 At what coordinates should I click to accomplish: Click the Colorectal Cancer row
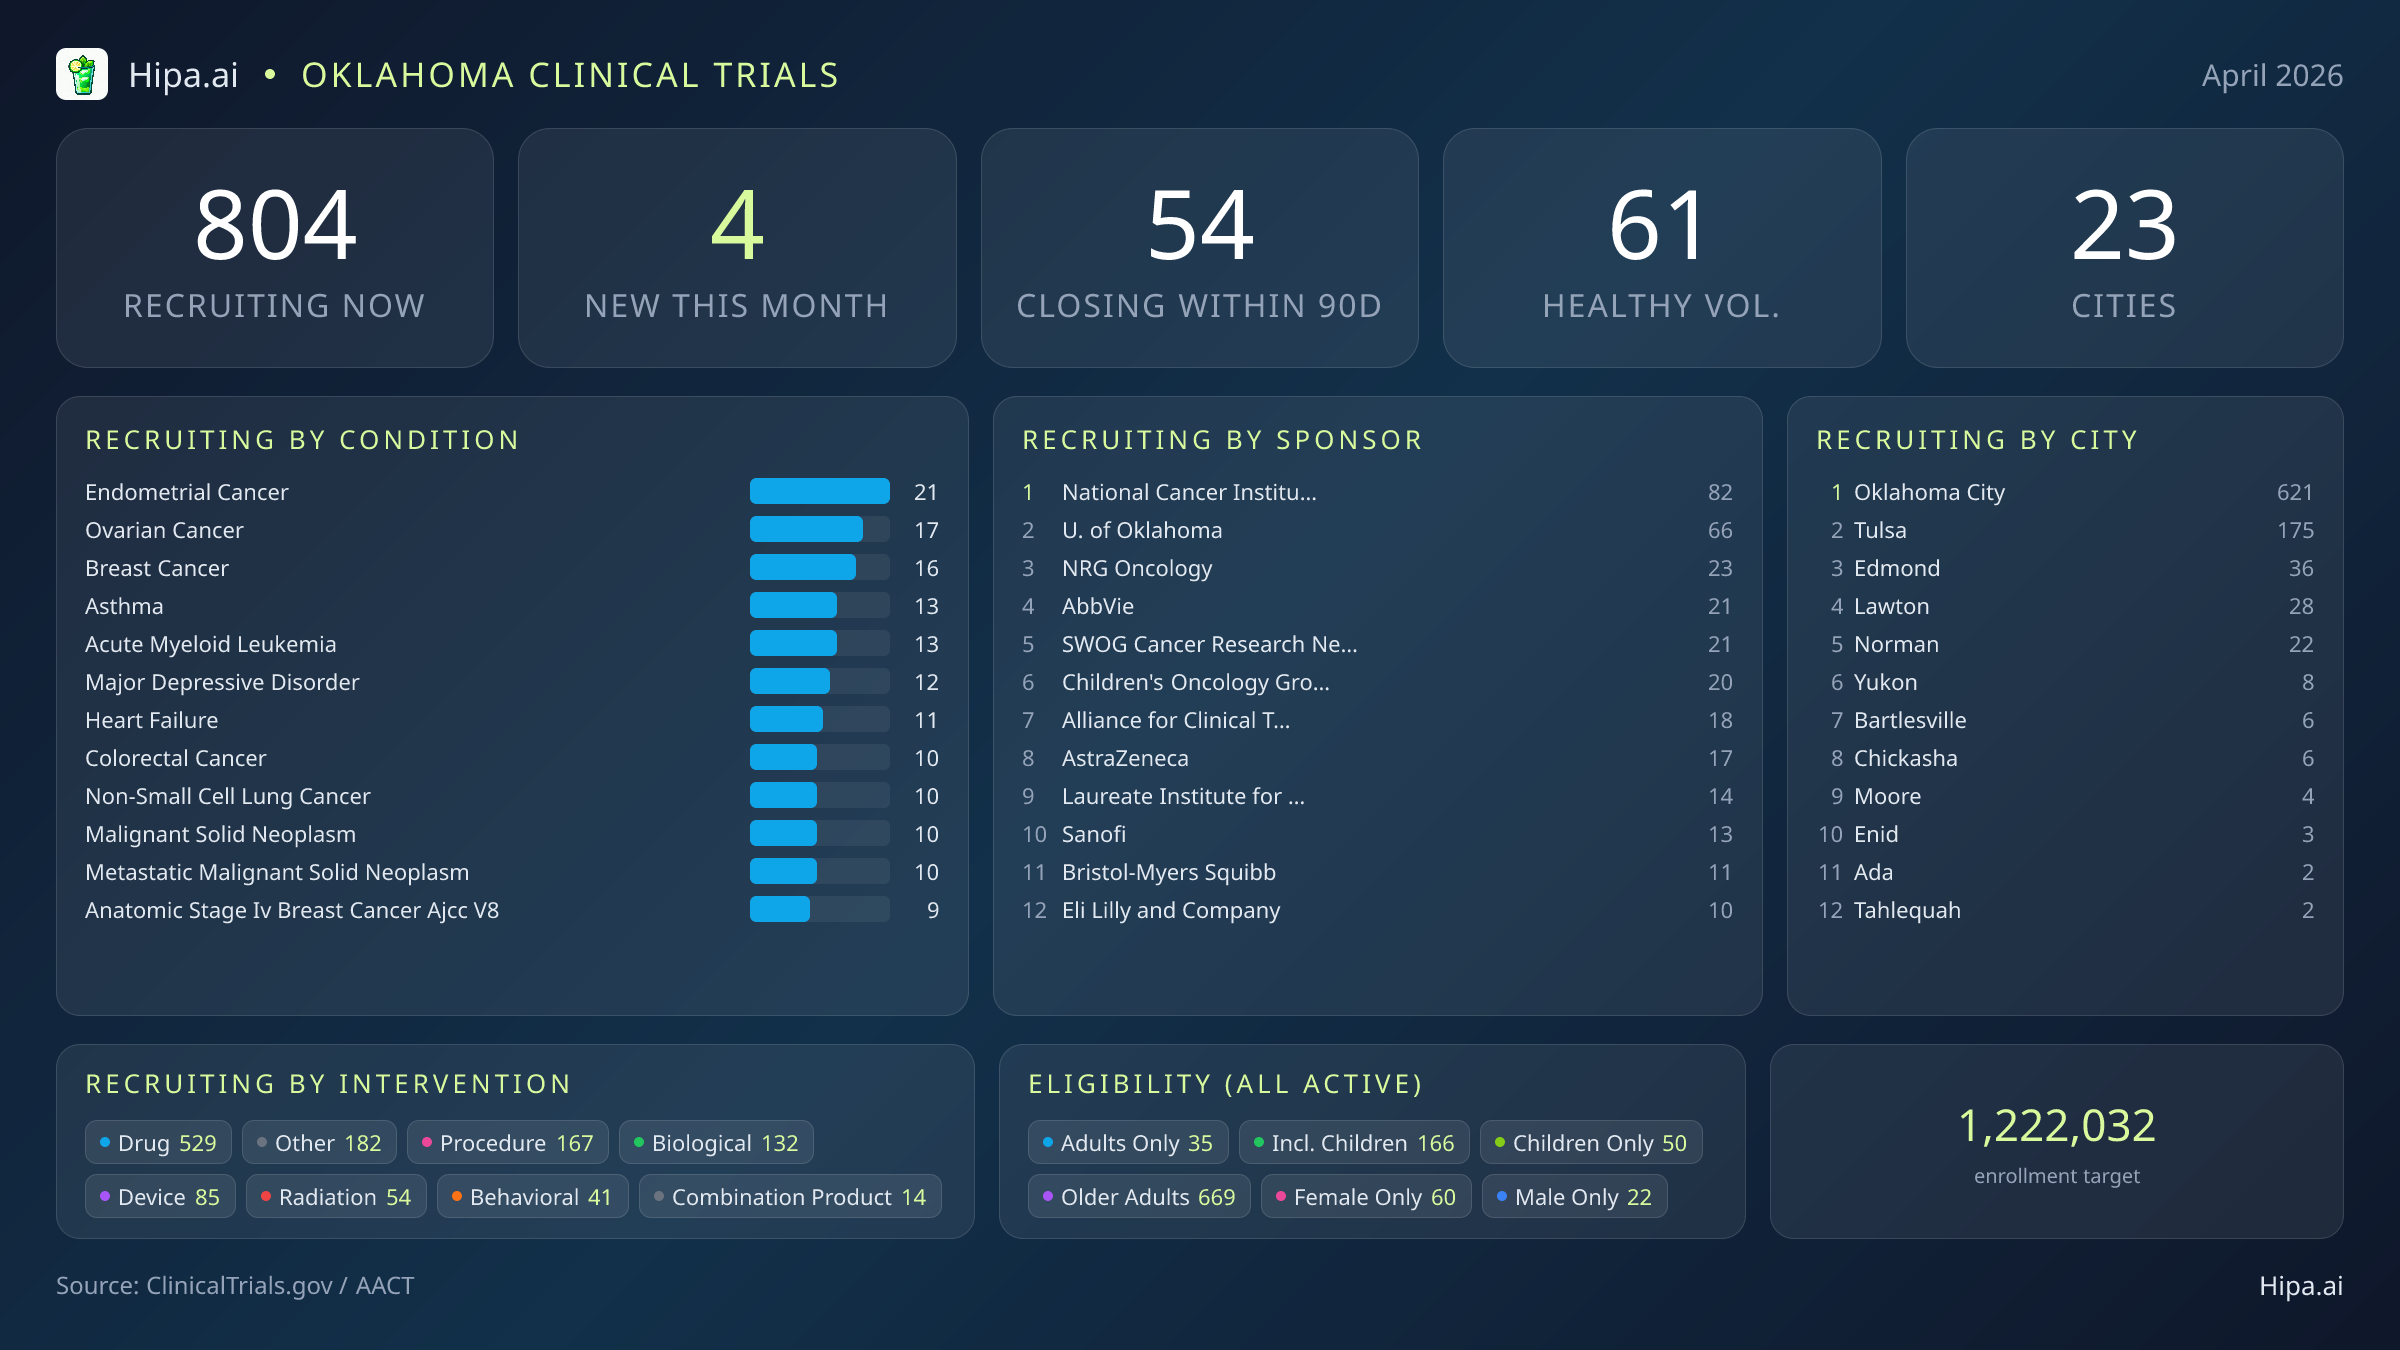click(x=512, y=758)
